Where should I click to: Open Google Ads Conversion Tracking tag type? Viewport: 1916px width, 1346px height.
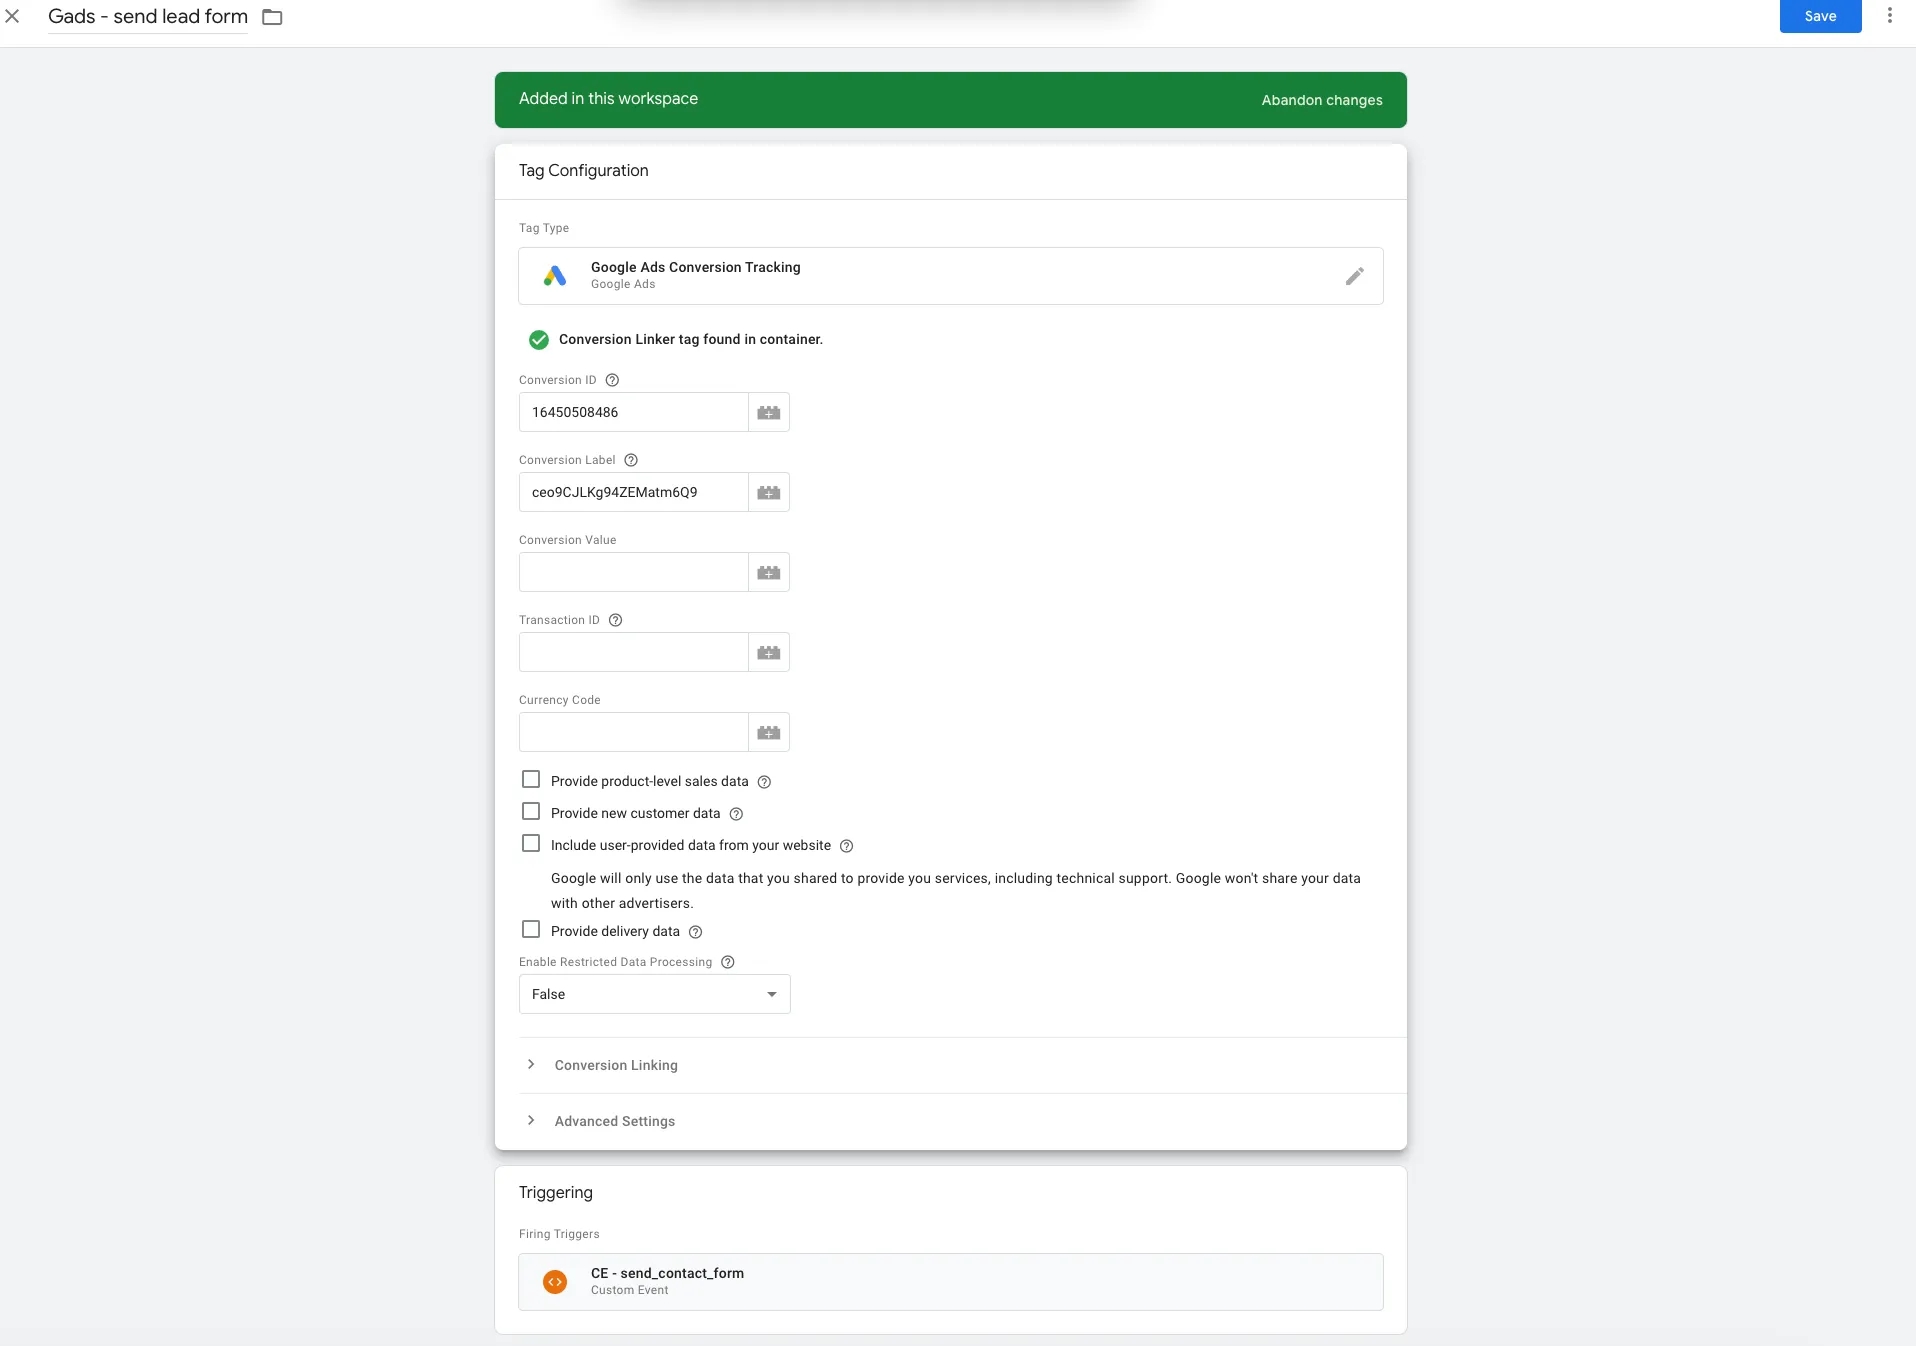(951, 276)
